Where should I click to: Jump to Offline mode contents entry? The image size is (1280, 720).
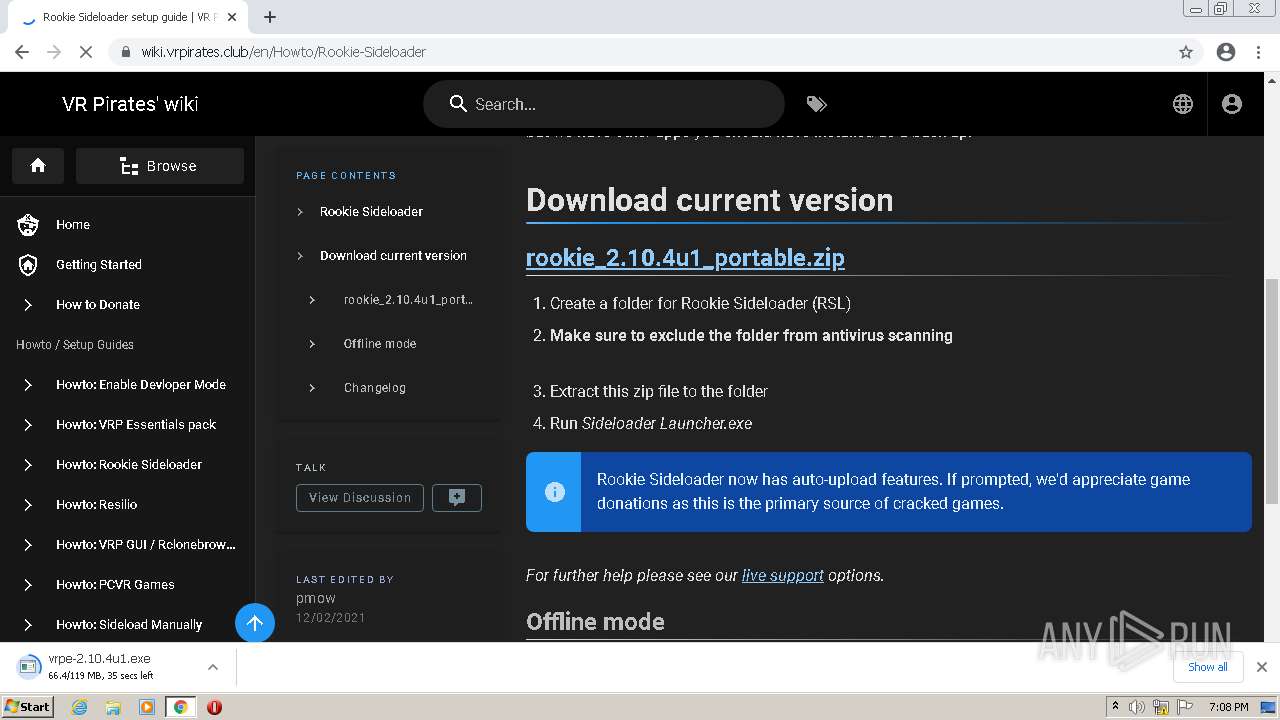click(380, 344)
